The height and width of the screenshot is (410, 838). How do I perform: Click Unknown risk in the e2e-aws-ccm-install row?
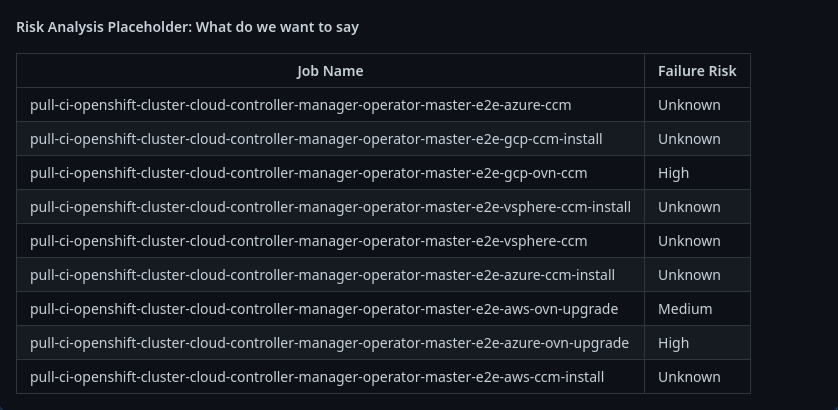tap(689, 377)
